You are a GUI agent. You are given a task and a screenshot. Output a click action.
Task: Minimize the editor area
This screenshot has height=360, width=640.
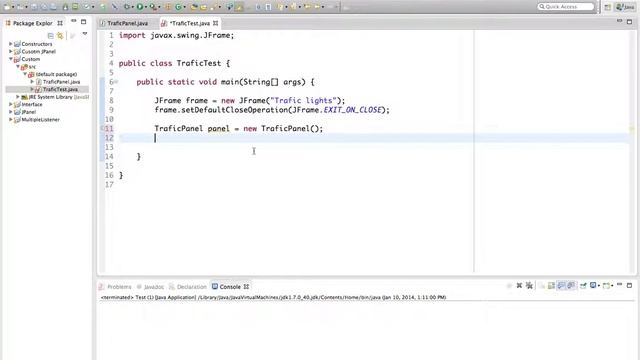(x=619, y=20)
